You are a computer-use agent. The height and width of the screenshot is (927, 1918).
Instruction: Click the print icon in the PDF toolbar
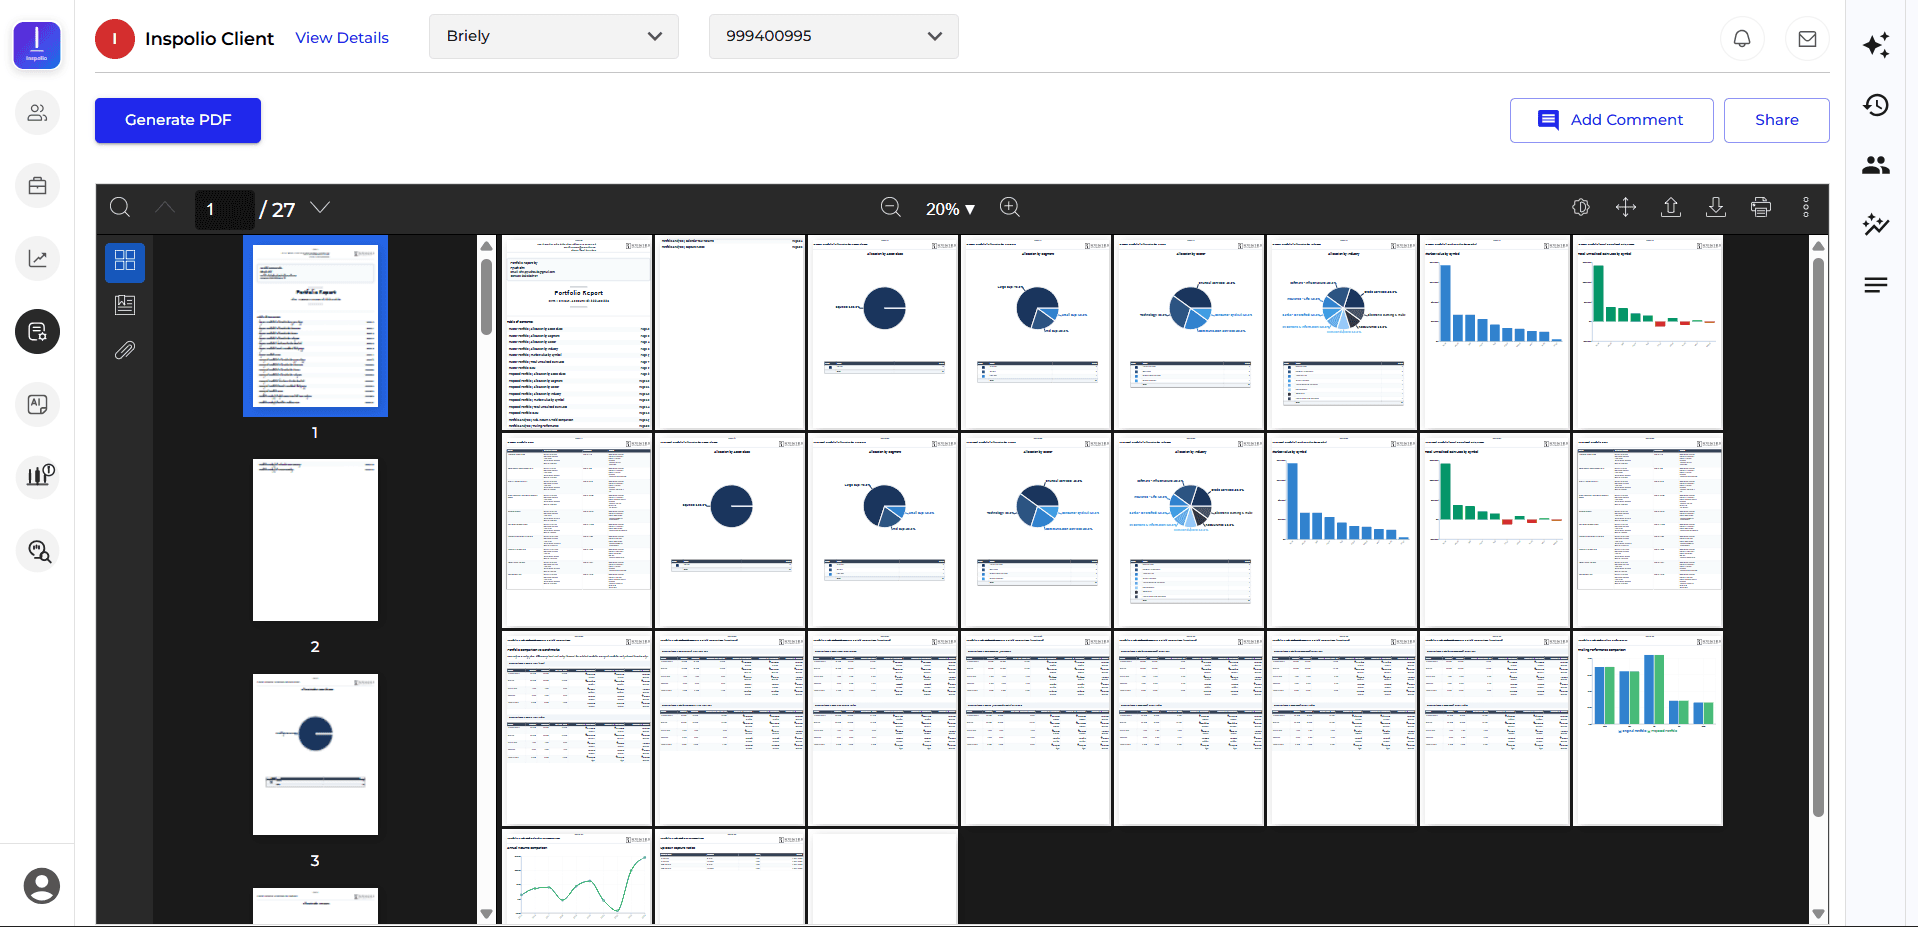1761,207
